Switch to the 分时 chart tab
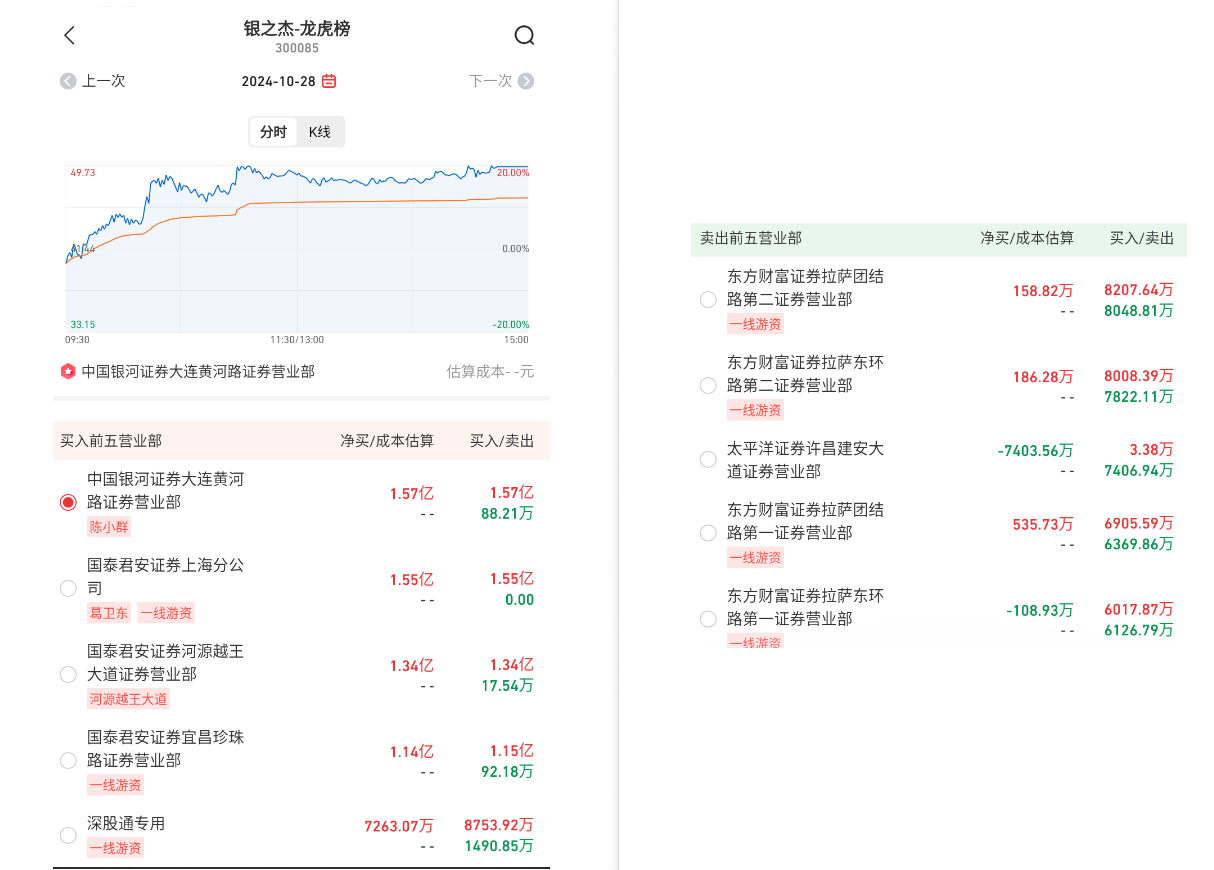The width and height of the screenshot is (1214, 870). coord(273,132)
